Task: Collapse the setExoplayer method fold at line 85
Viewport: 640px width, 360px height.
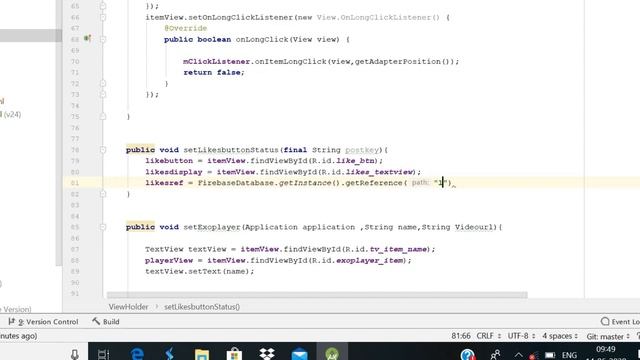Action: point(103,227)
